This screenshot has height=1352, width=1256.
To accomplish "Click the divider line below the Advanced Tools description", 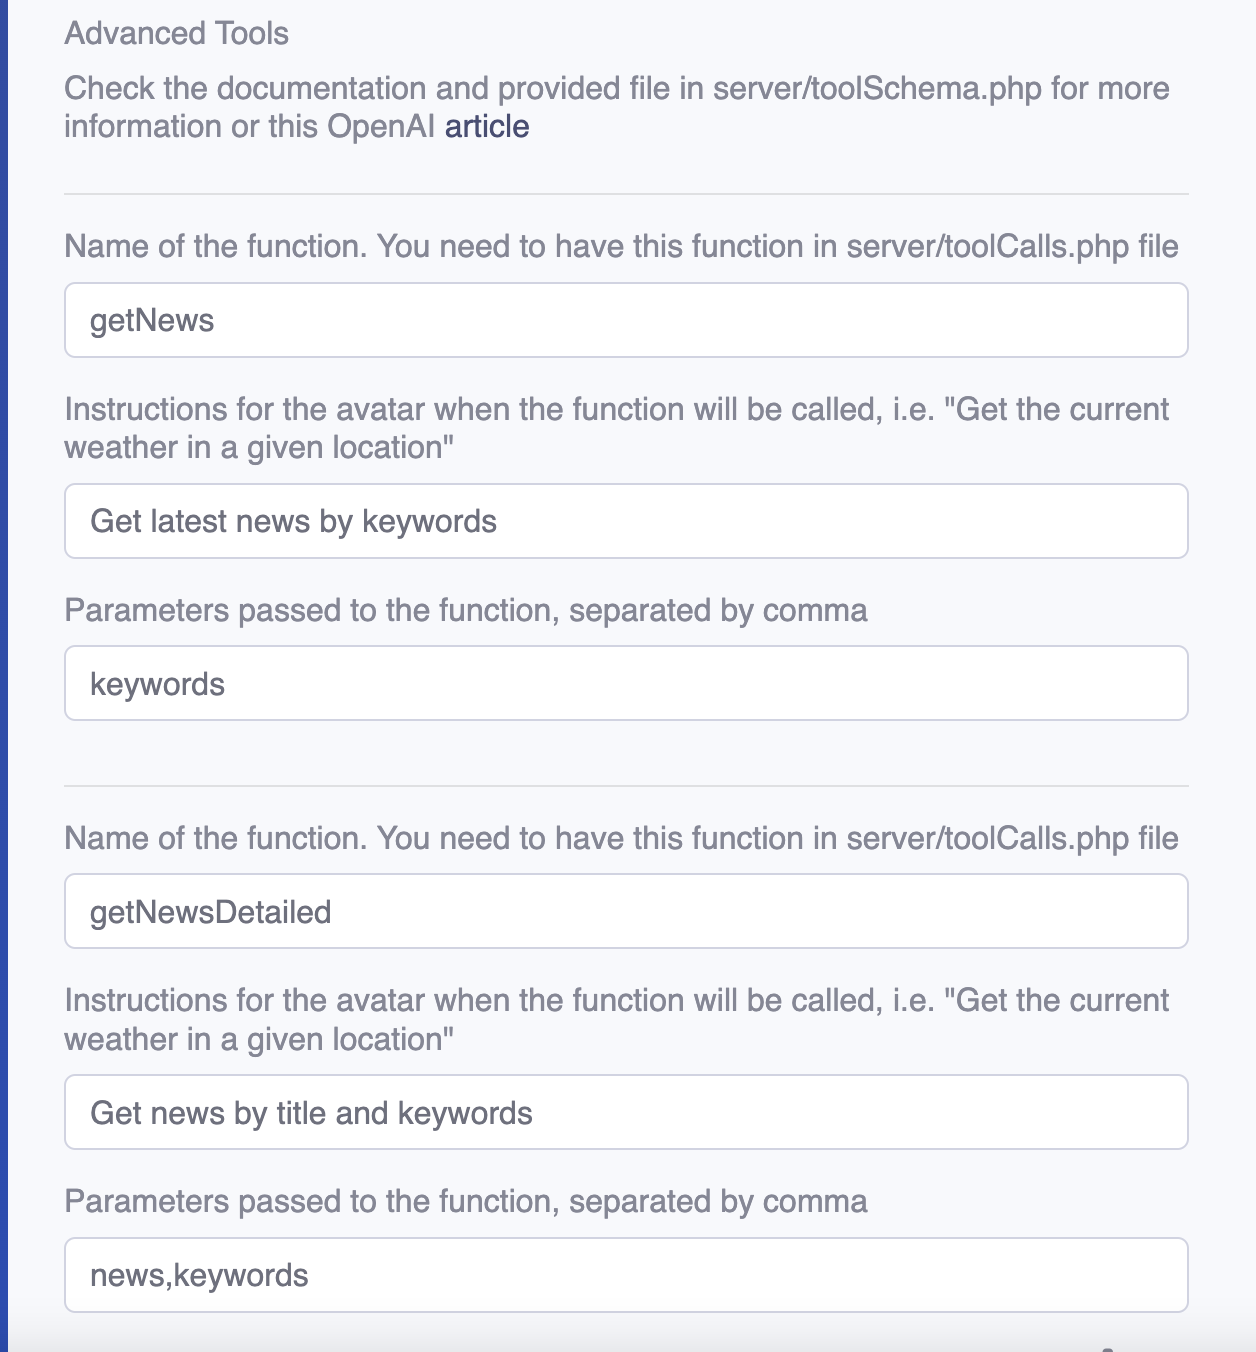I will [x=626, y=194].
